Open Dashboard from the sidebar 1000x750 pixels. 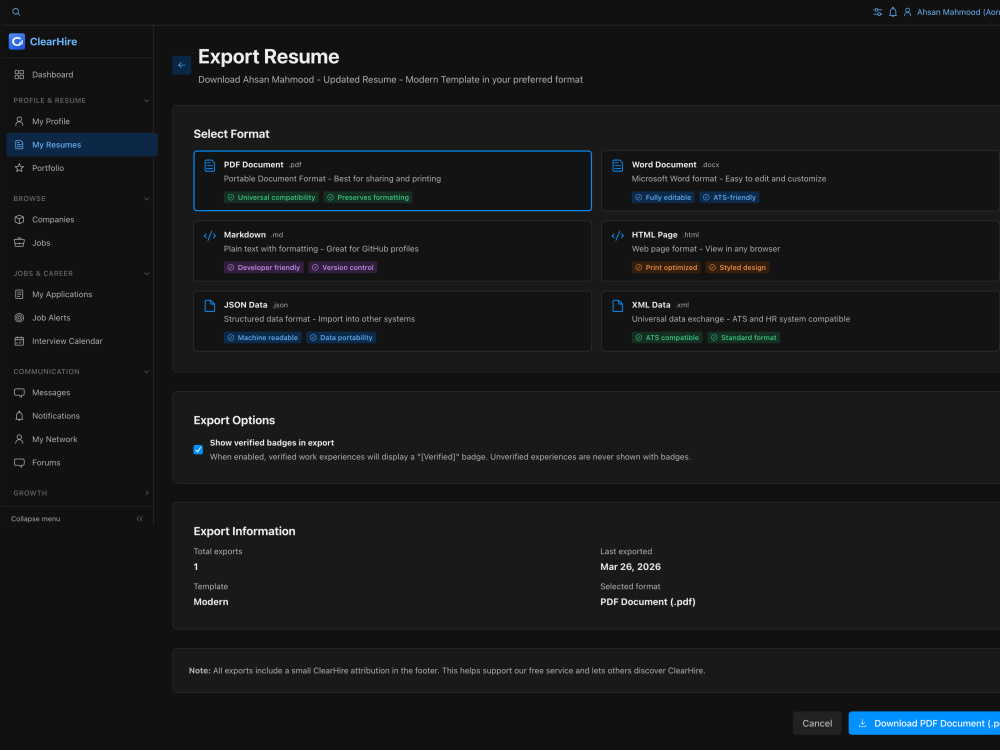80,75
